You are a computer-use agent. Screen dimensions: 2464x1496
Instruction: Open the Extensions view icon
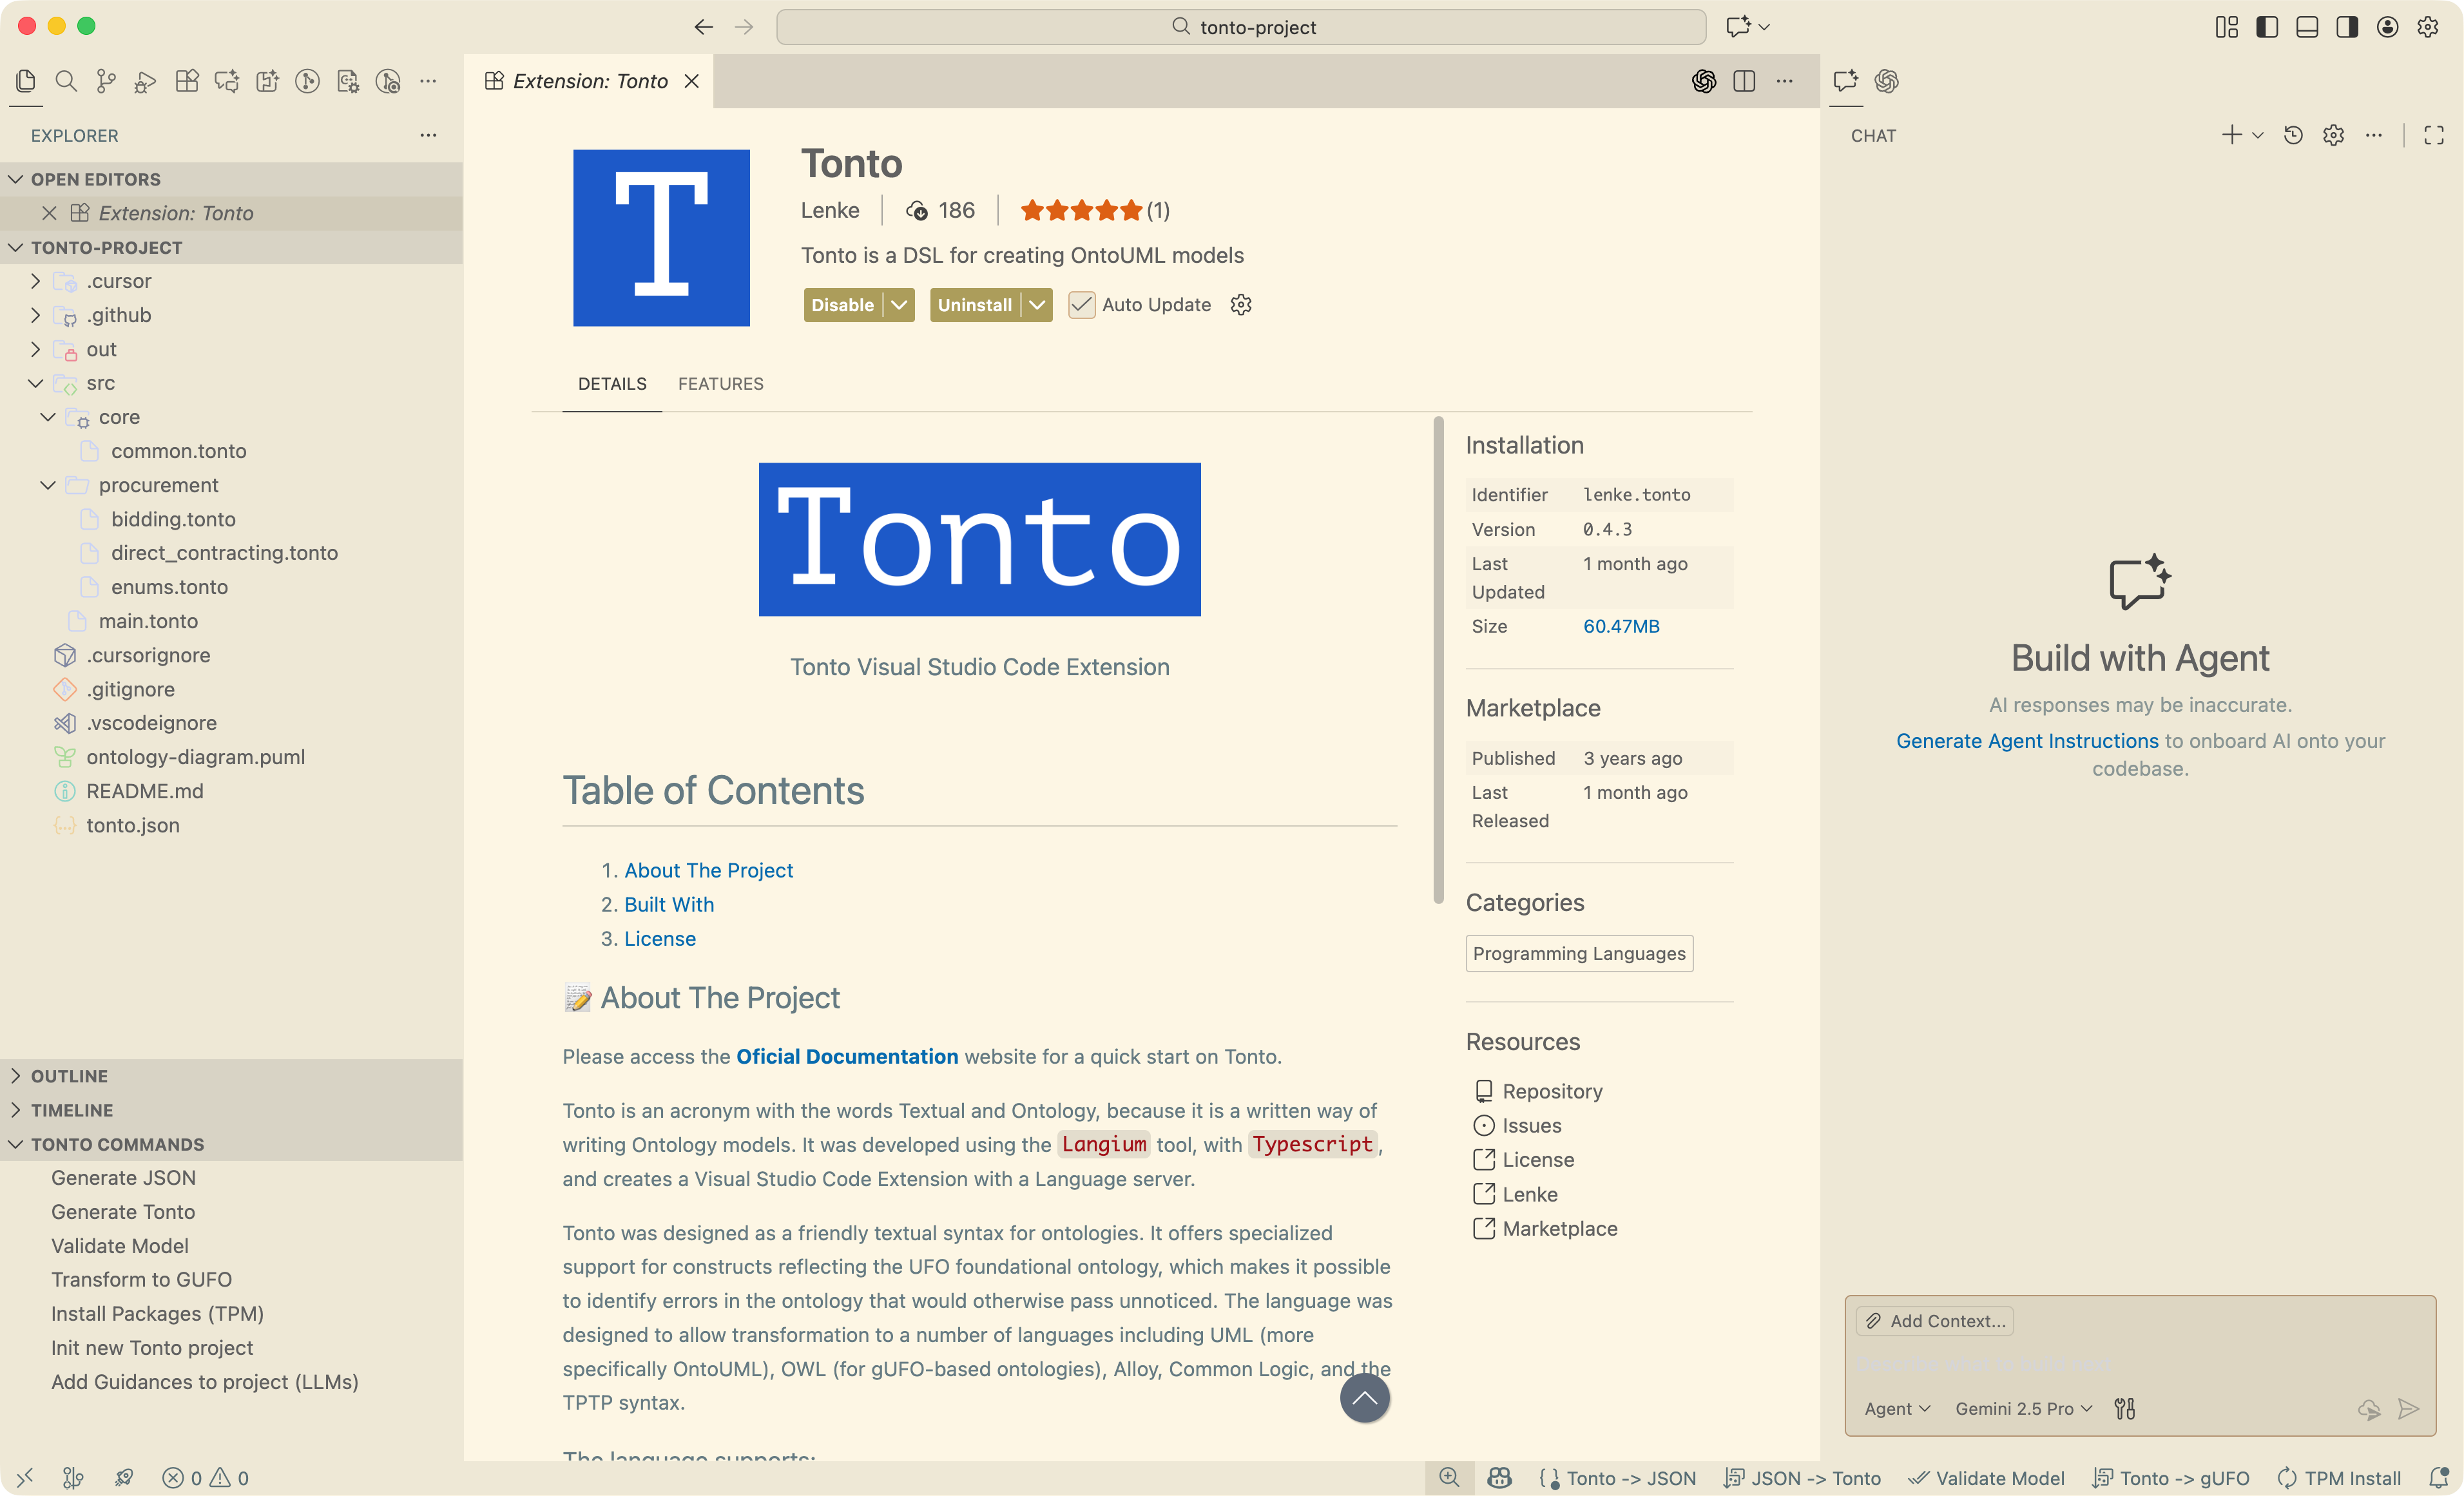pyautogui.click(x=187, y=81)
